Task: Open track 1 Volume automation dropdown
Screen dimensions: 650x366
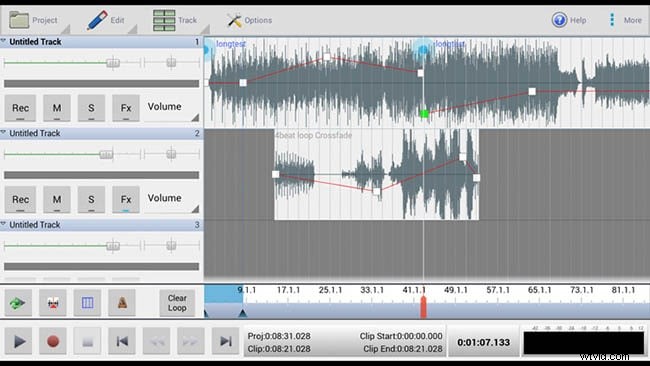Action: [x=172, y=108]
